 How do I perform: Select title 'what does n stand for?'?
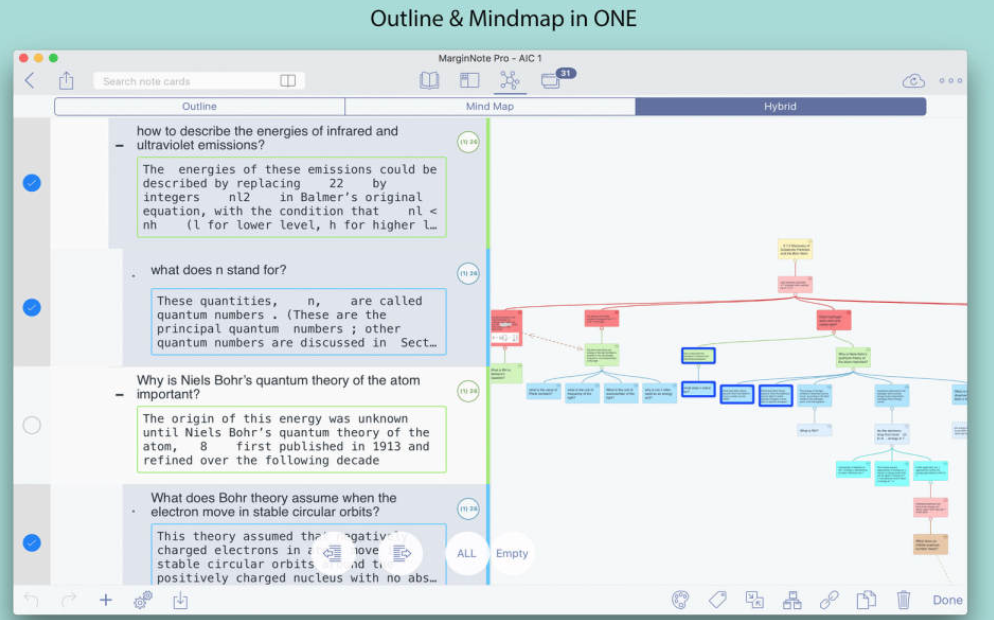[x=218, y=270]
